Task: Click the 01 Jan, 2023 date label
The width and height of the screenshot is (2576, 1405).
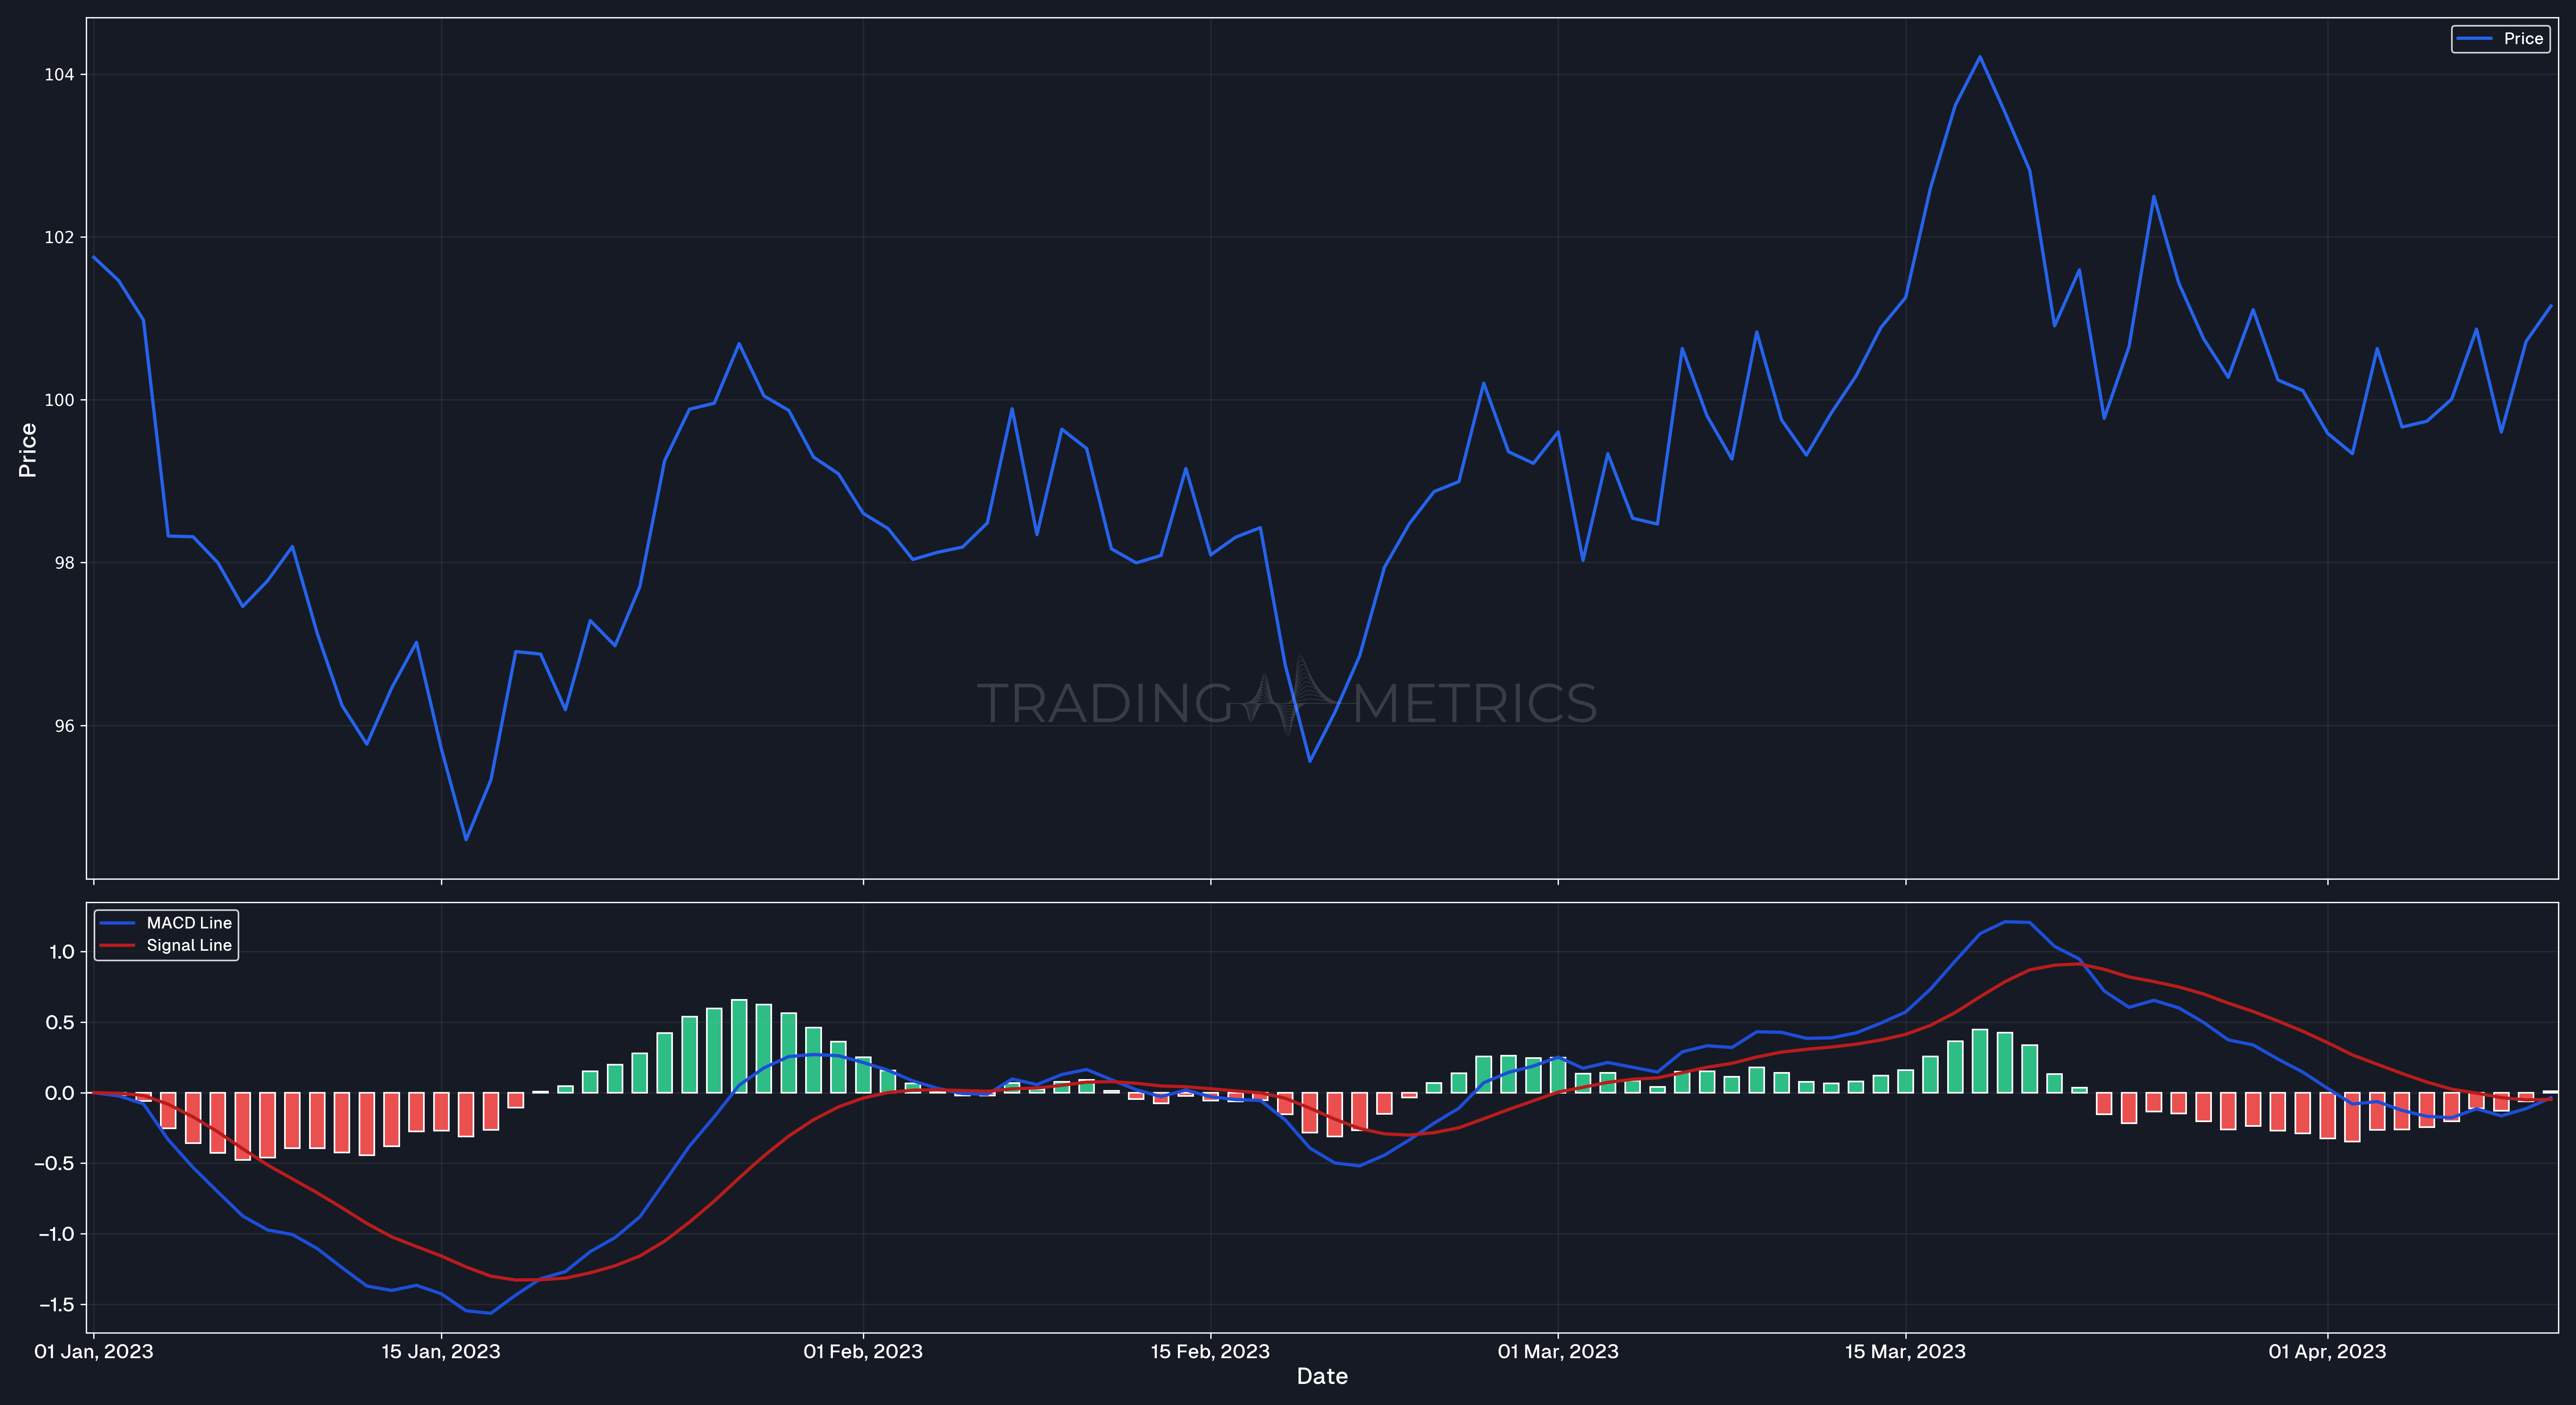Action: 94,1352
